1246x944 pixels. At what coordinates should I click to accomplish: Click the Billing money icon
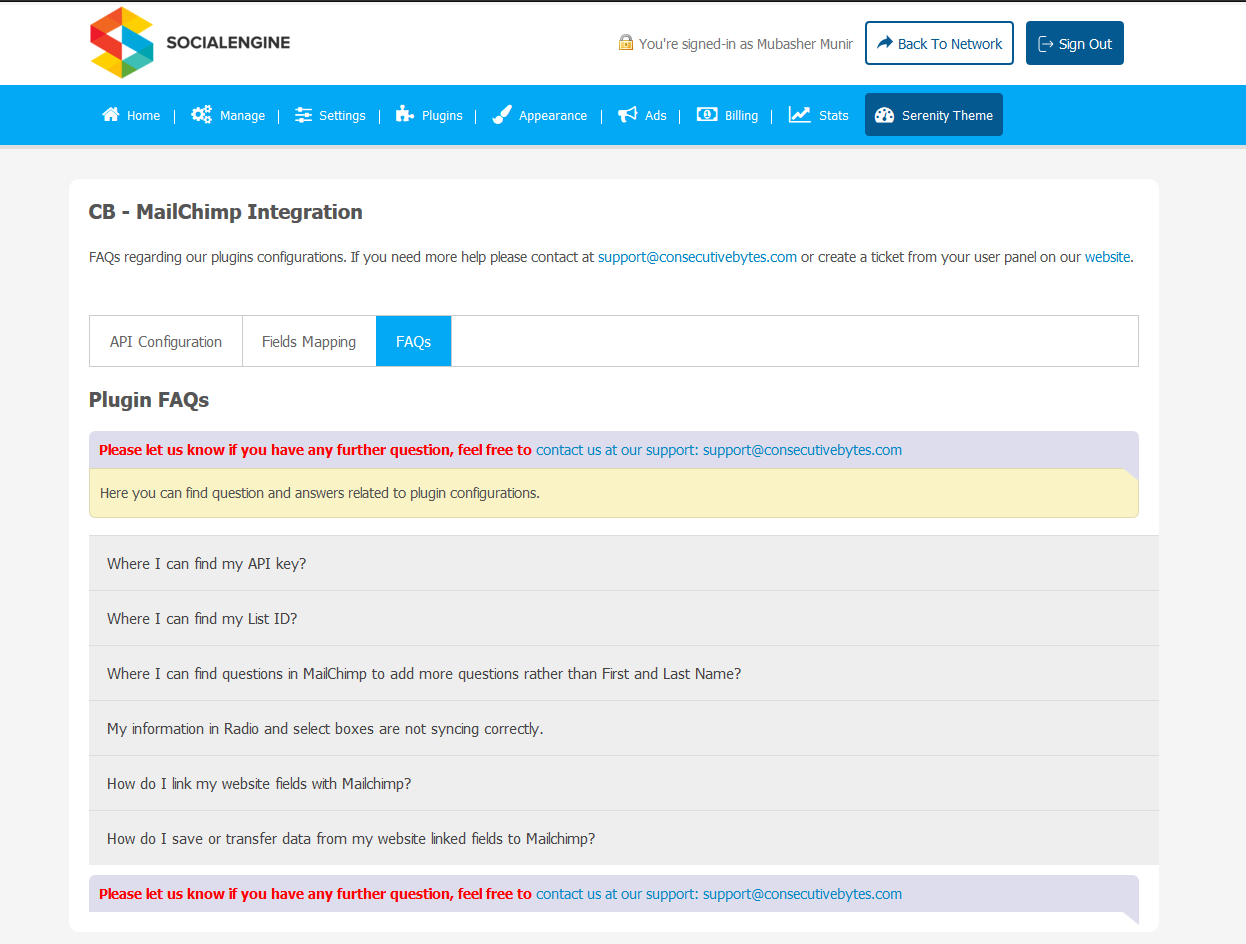[707, 115]
